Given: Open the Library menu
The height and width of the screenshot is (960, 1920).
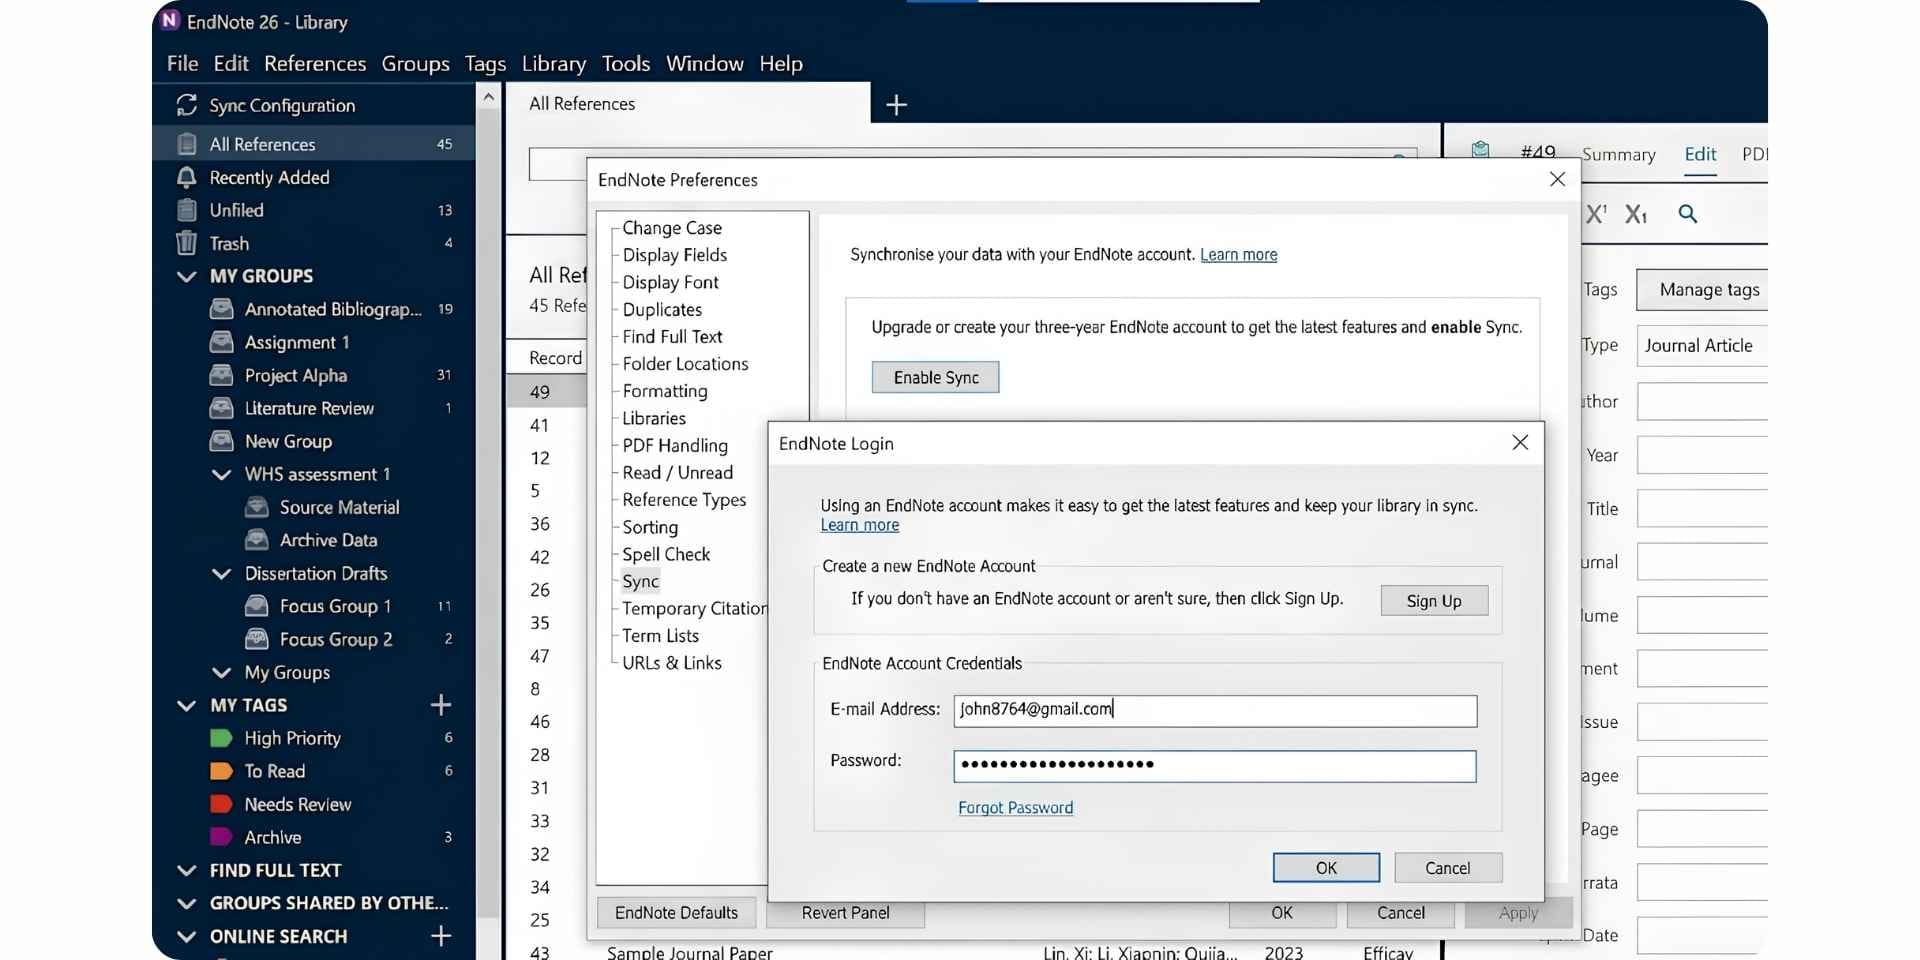Looking at the screenshot, I should (x=553, y=63).
